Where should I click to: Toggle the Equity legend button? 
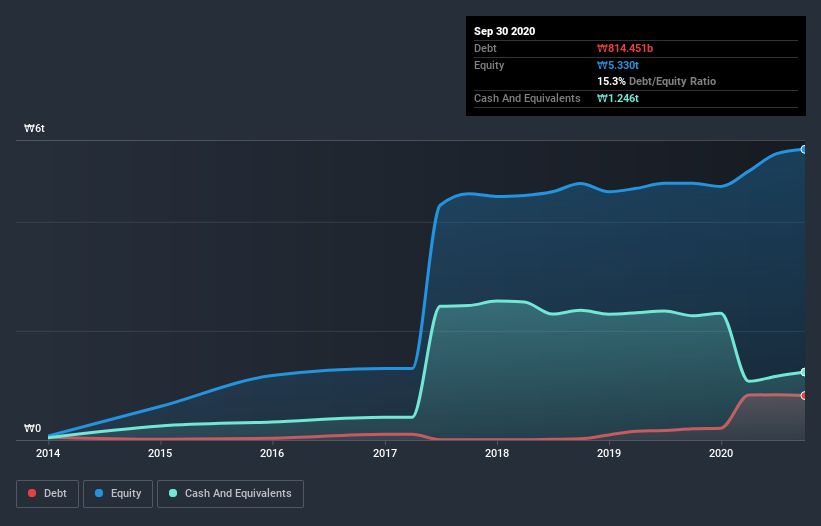tap(118, 494)
